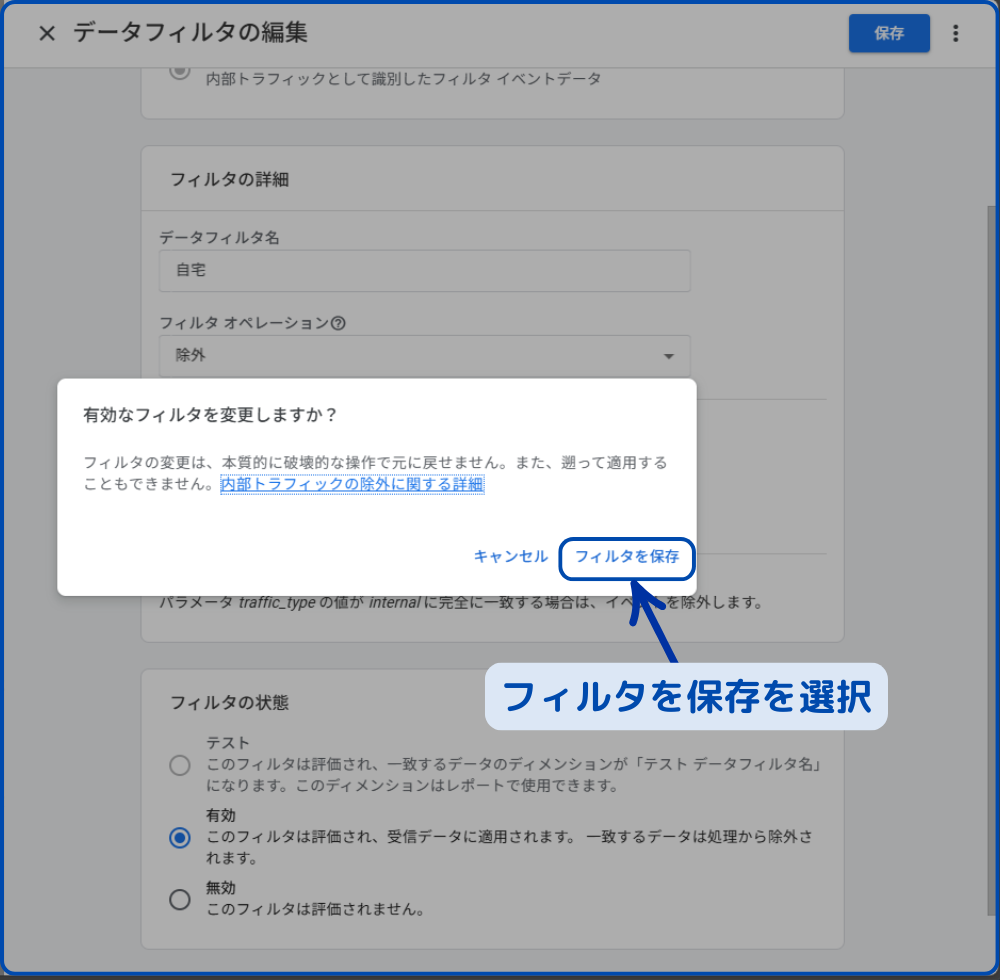Click the データフィルタ名 input containing 自宅

[424, 271]
